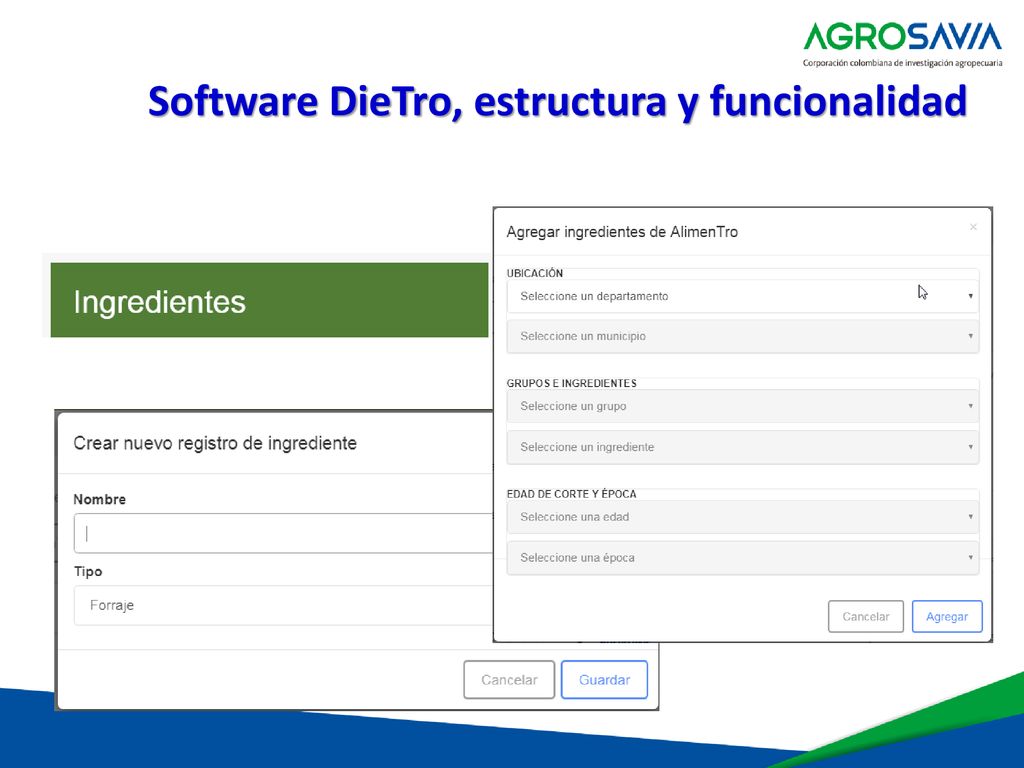Open the 'Seleccione un municipio' dropdown
This screenshot has width=1024, height=768.
coord(743,336)
